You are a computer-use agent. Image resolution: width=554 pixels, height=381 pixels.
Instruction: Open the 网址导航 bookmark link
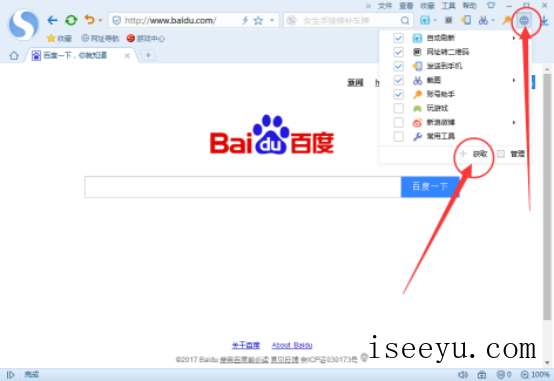point(100,38)
